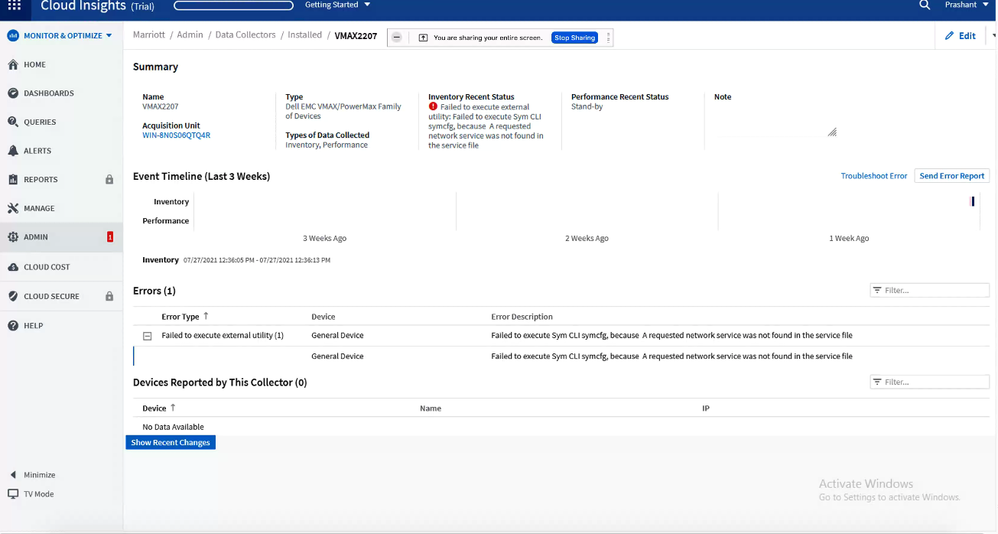Screen dimensions: 998x534
Task: Open the Alerts bell section
Action: [37, 151]
